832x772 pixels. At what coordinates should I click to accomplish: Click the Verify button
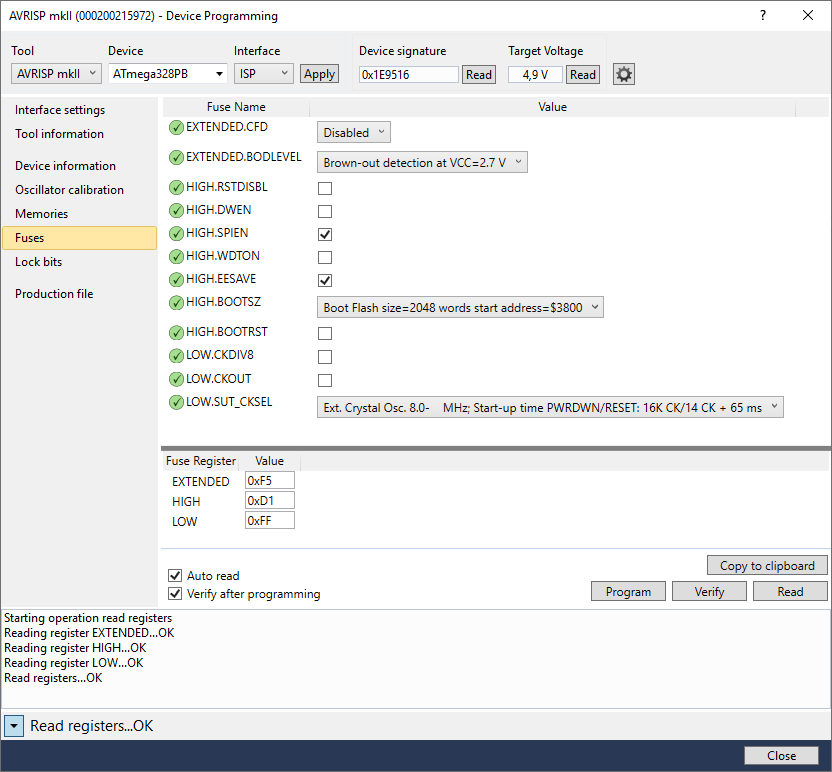(709, 592)
